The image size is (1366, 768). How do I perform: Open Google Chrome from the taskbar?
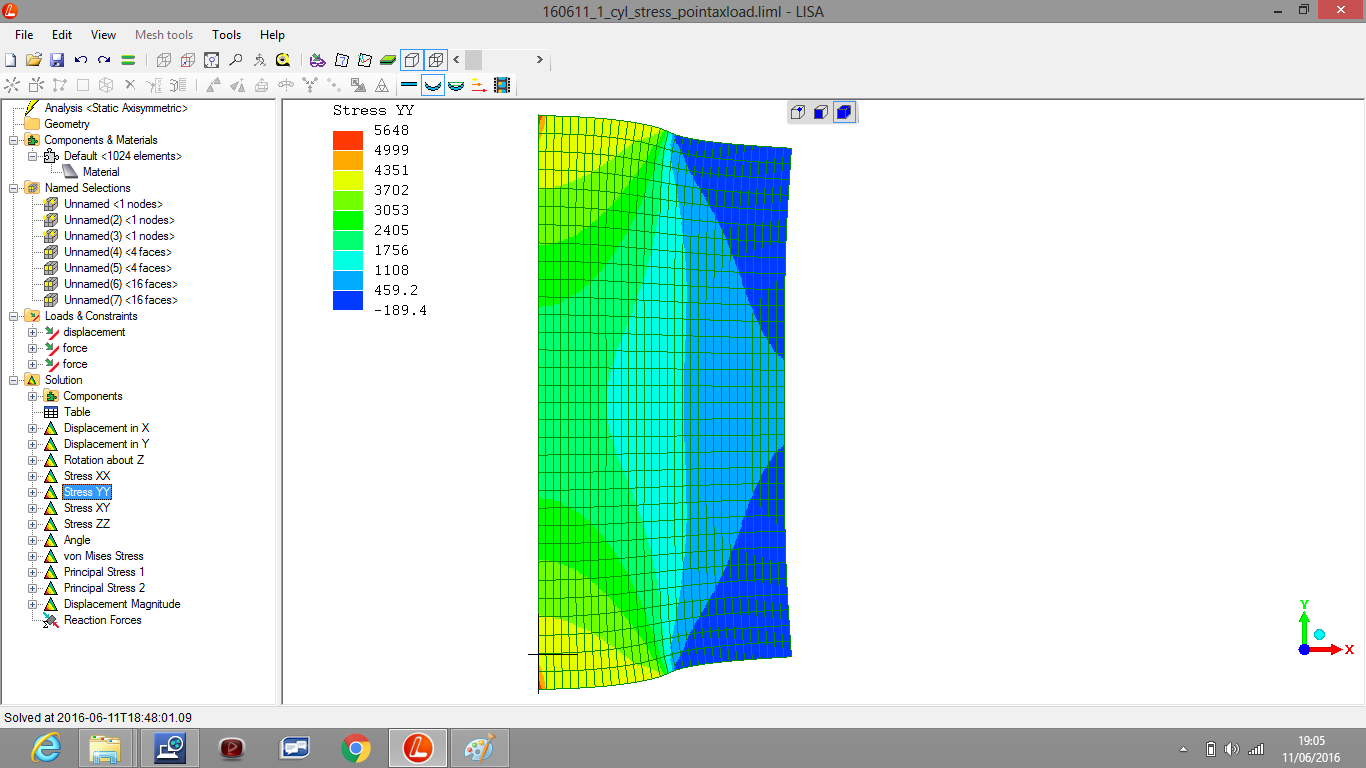355,747
